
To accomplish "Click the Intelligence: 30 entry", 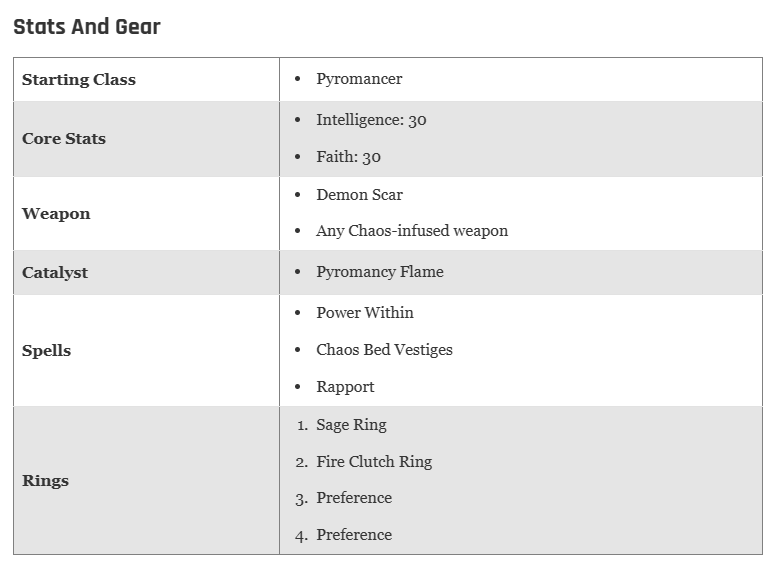I will point(371,120).
